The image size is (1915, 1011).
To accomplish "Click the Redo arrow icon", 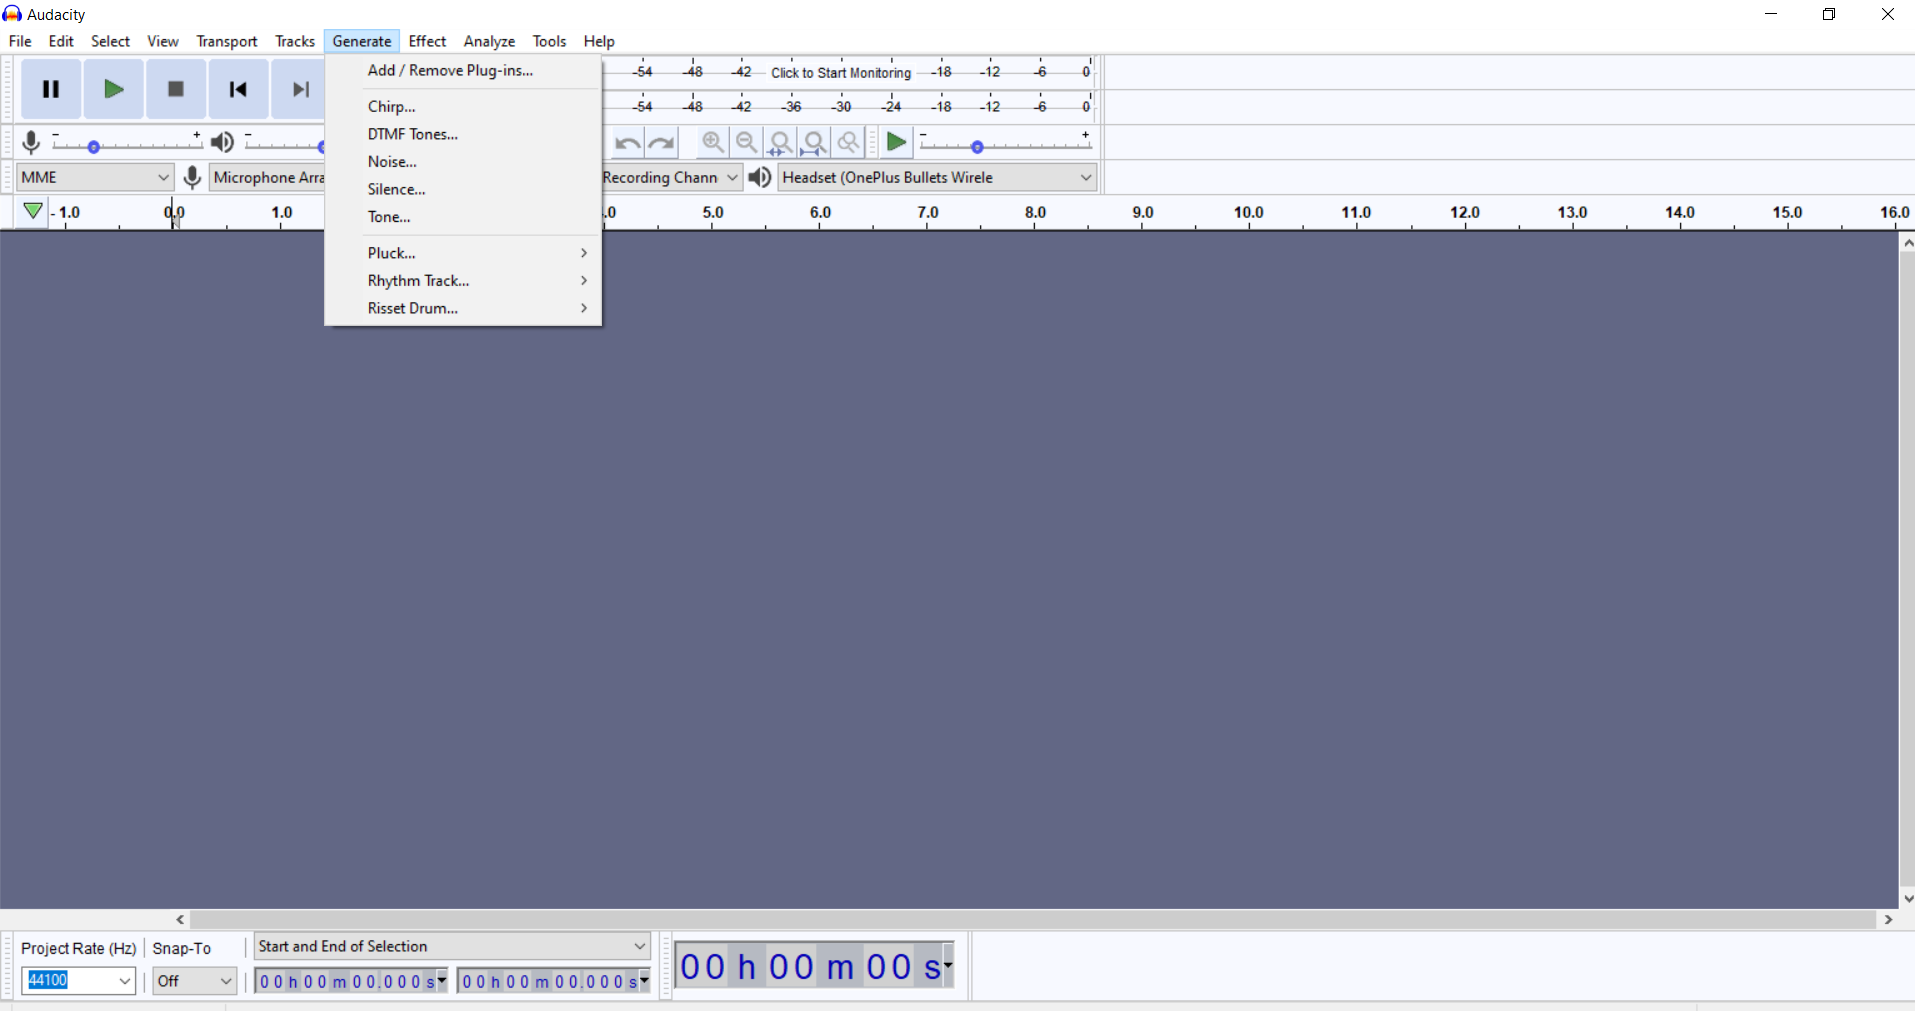I will click(x=661, y=143).
